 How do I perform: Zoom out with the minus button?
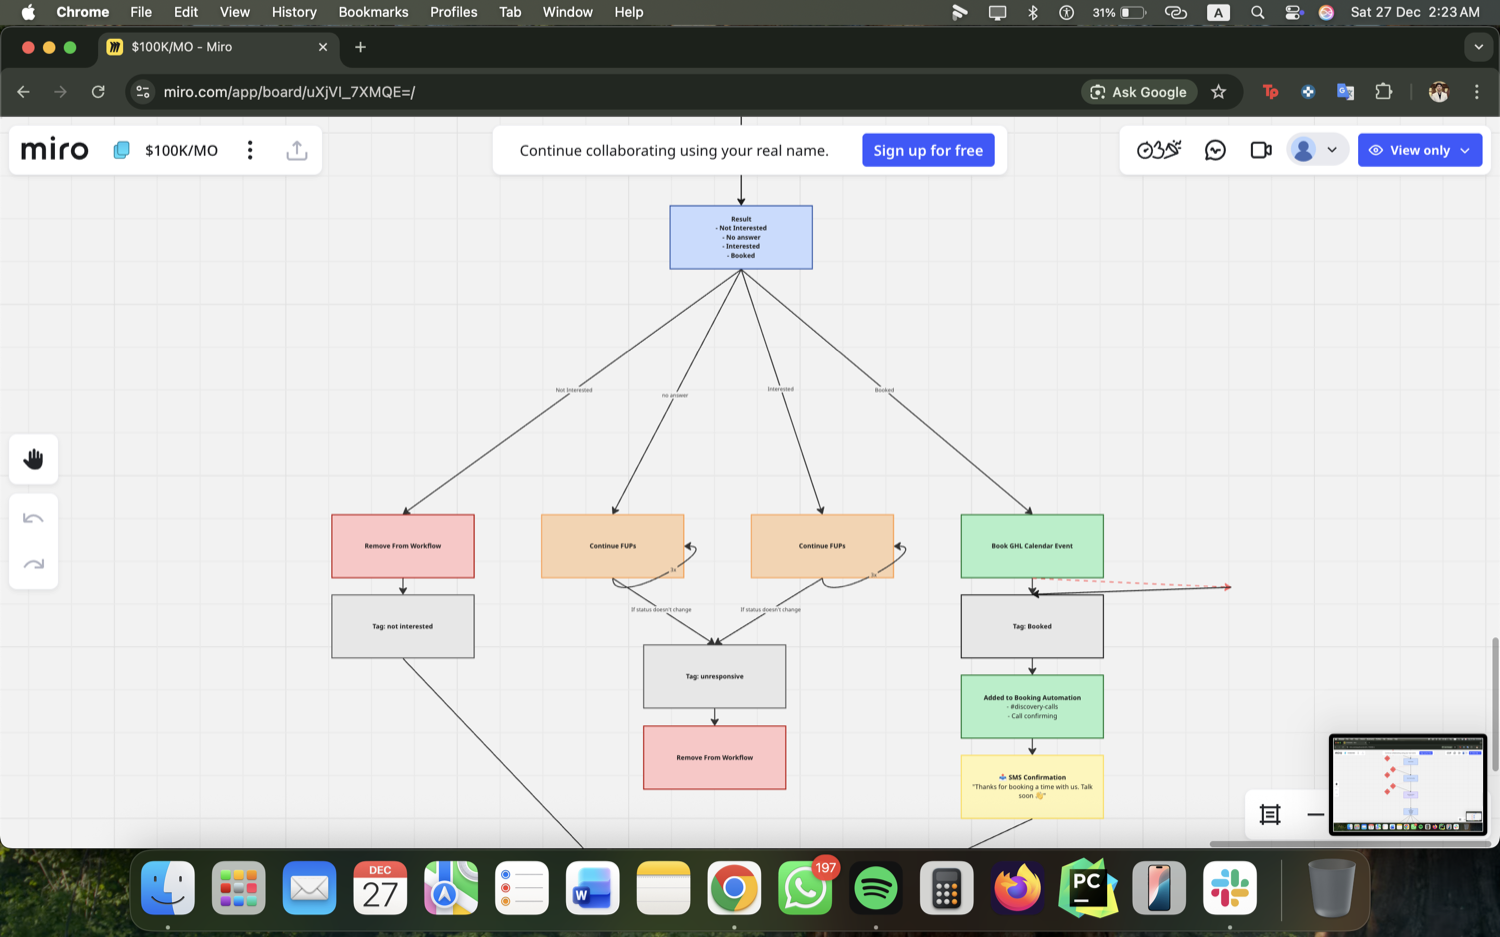click(x=1315, y=815)
